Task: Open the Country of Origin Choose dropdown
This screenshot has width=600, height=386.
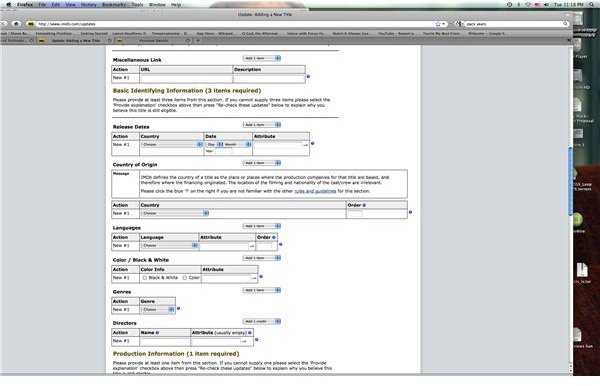Action: 175,213
